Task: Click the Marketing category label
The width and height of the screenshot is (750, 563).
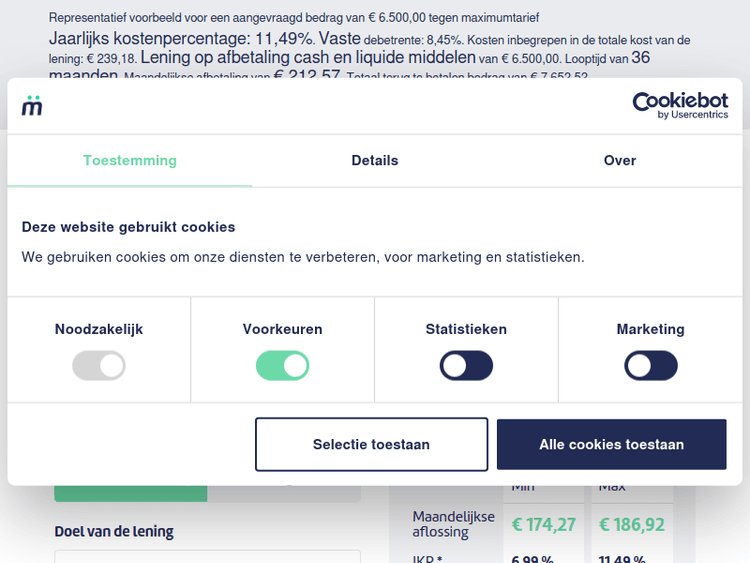Action: pos(651,329)
